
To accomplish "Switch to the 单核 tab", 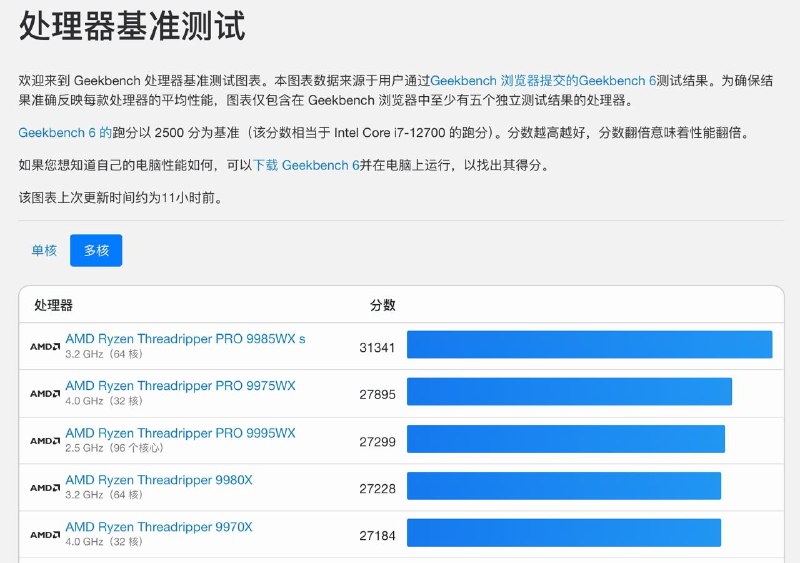I will (44, 251).
